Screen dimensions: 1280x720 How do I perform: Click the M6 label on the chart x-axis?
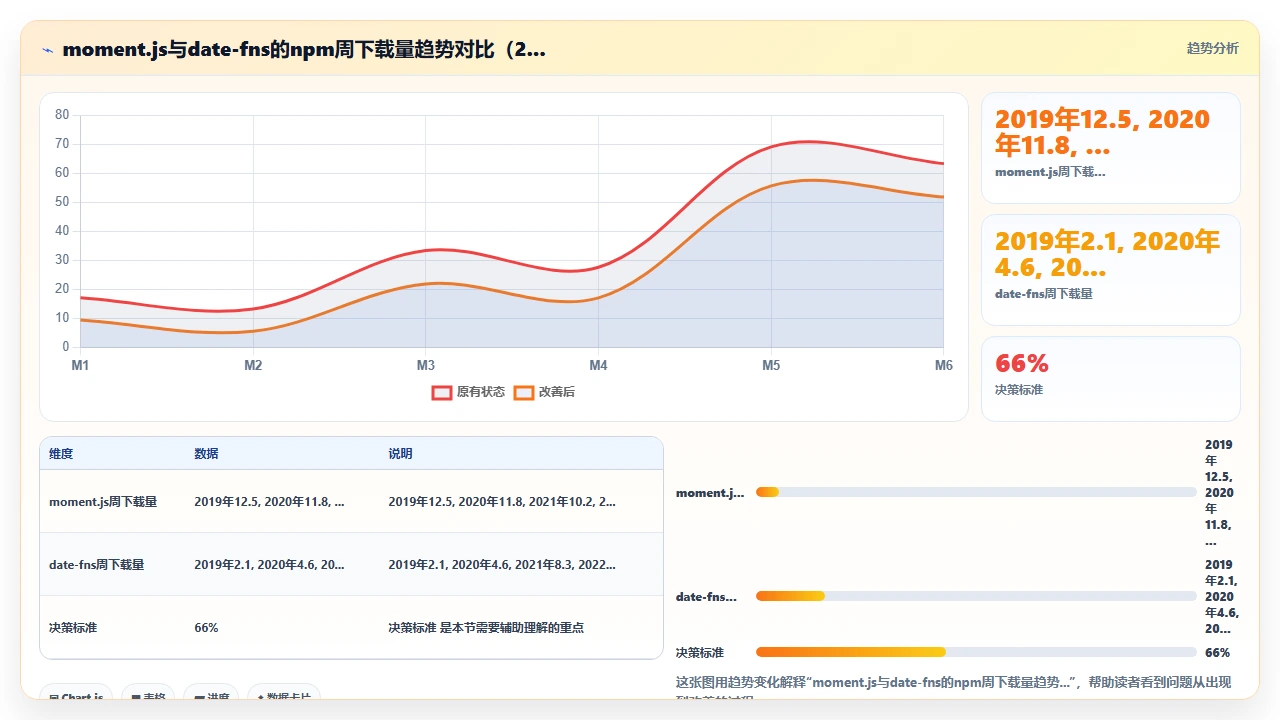(x=944, y=365)
